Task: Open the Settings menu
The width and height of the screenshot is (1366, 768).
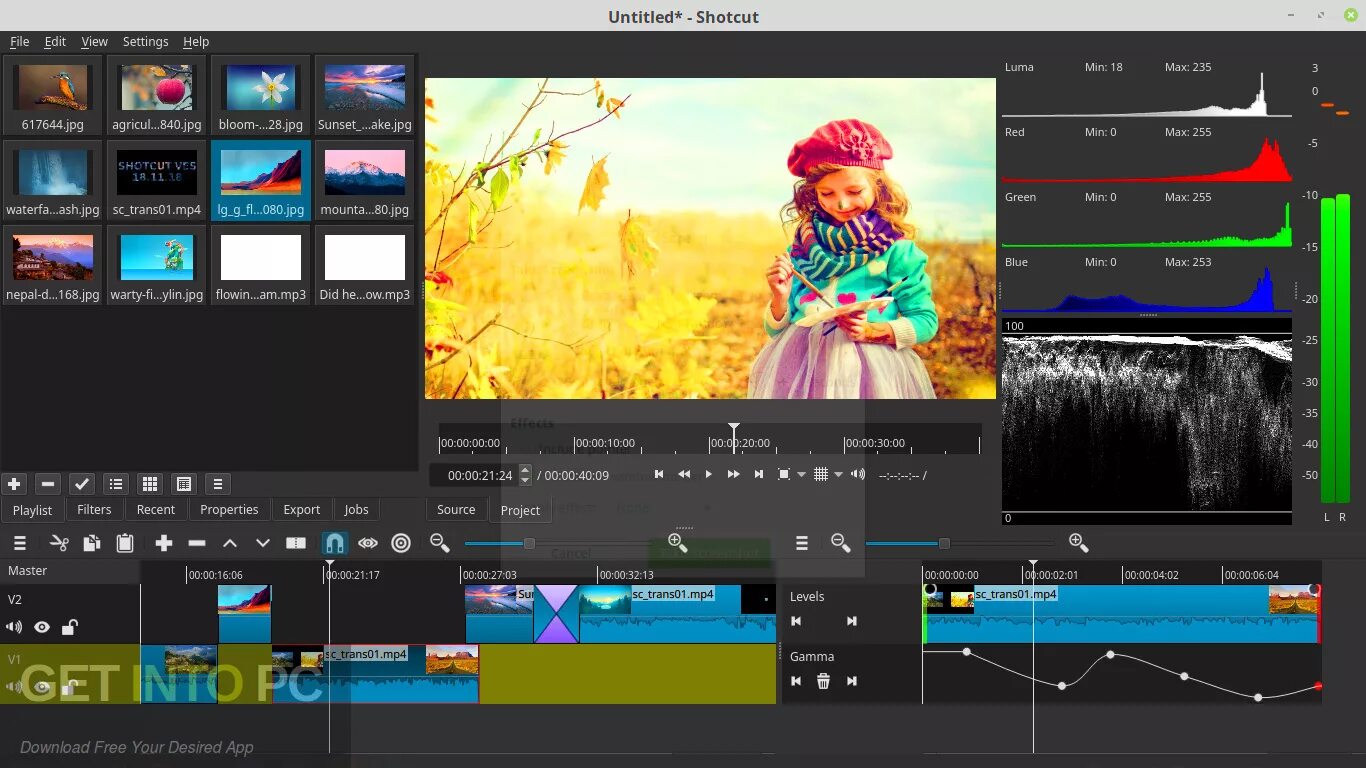Action: 146,41
